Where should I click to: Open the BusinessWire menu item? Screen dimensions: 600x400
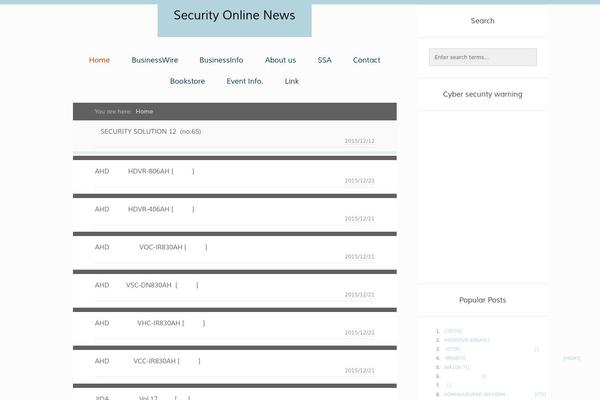pos(155,60)
